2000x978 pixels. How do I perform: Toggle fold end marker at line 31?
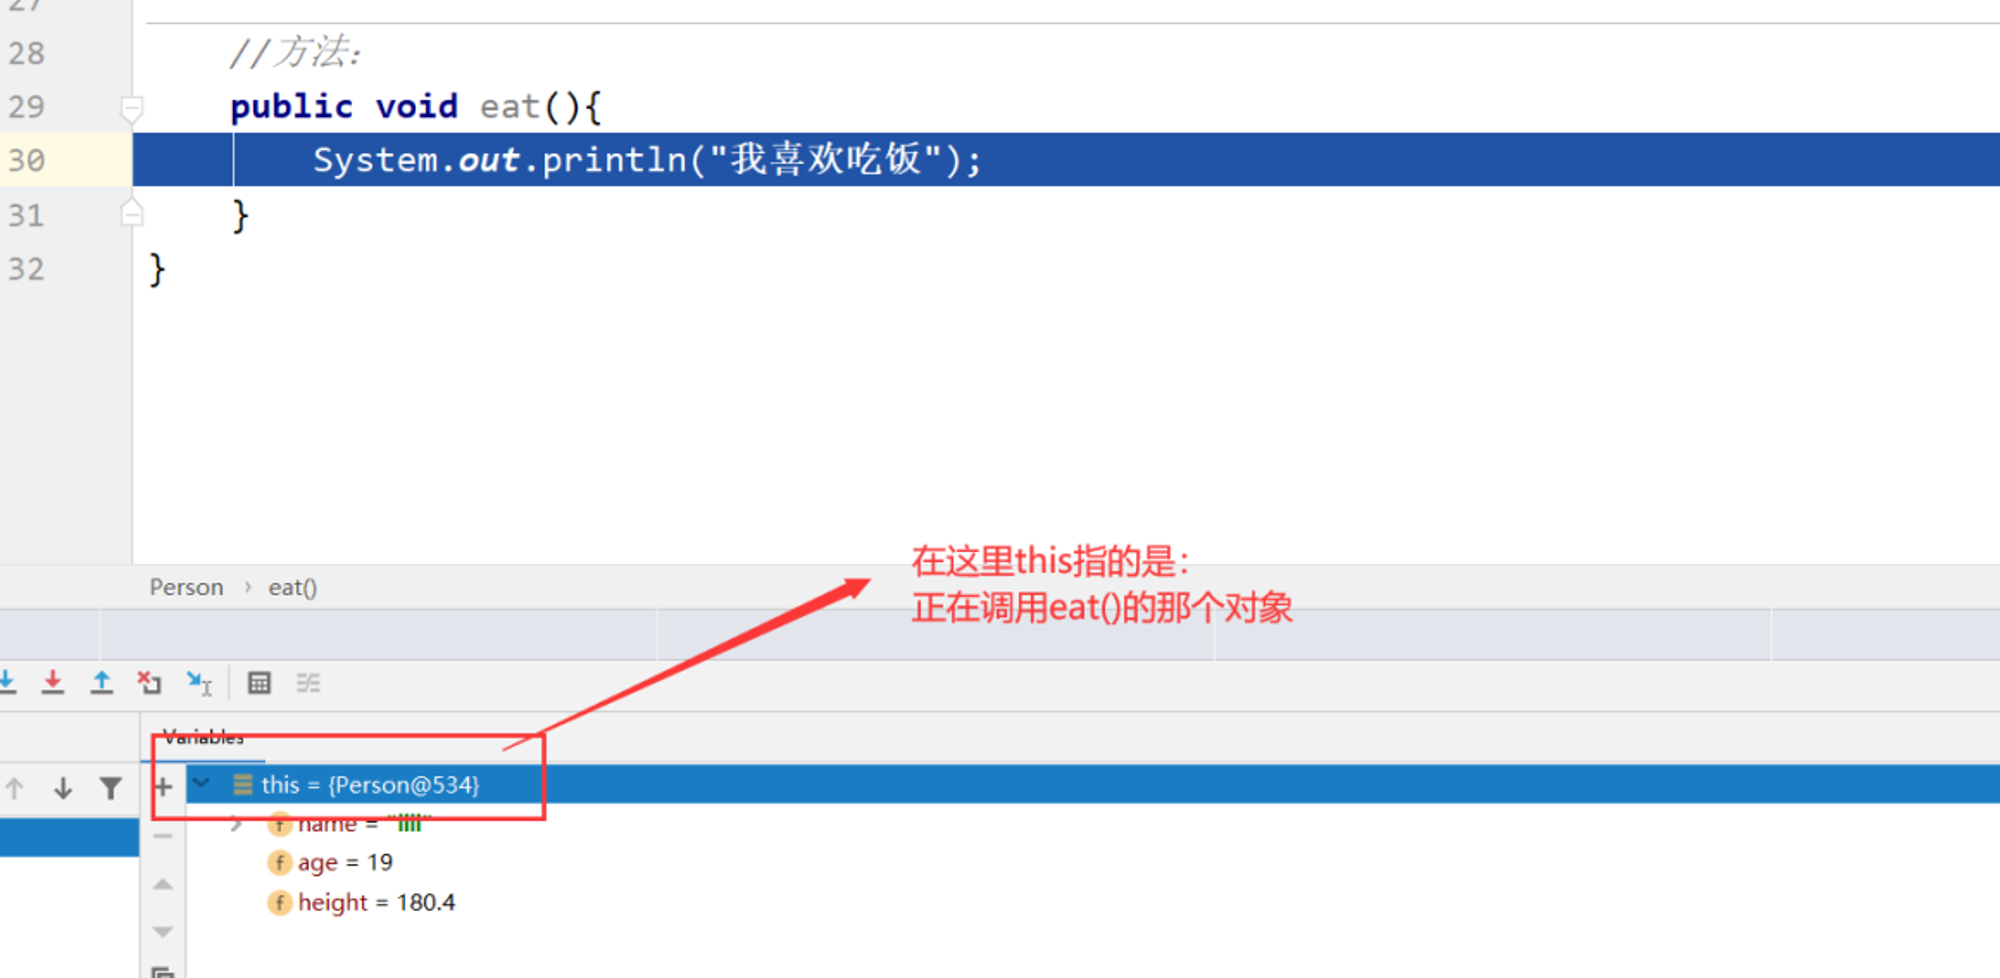[131, 214]
